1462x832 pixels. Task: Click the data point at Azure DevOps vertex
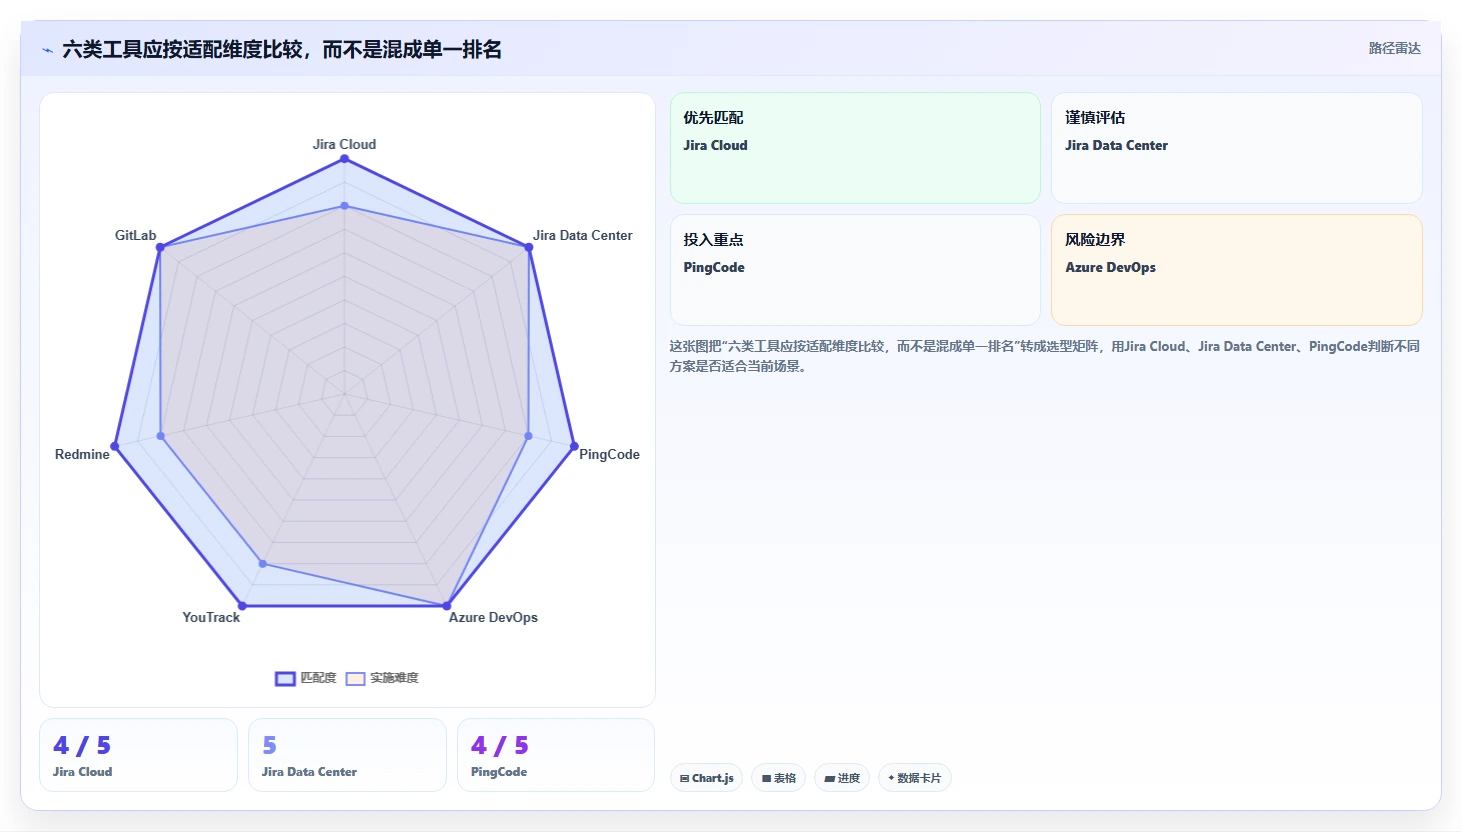click(447, 605)
